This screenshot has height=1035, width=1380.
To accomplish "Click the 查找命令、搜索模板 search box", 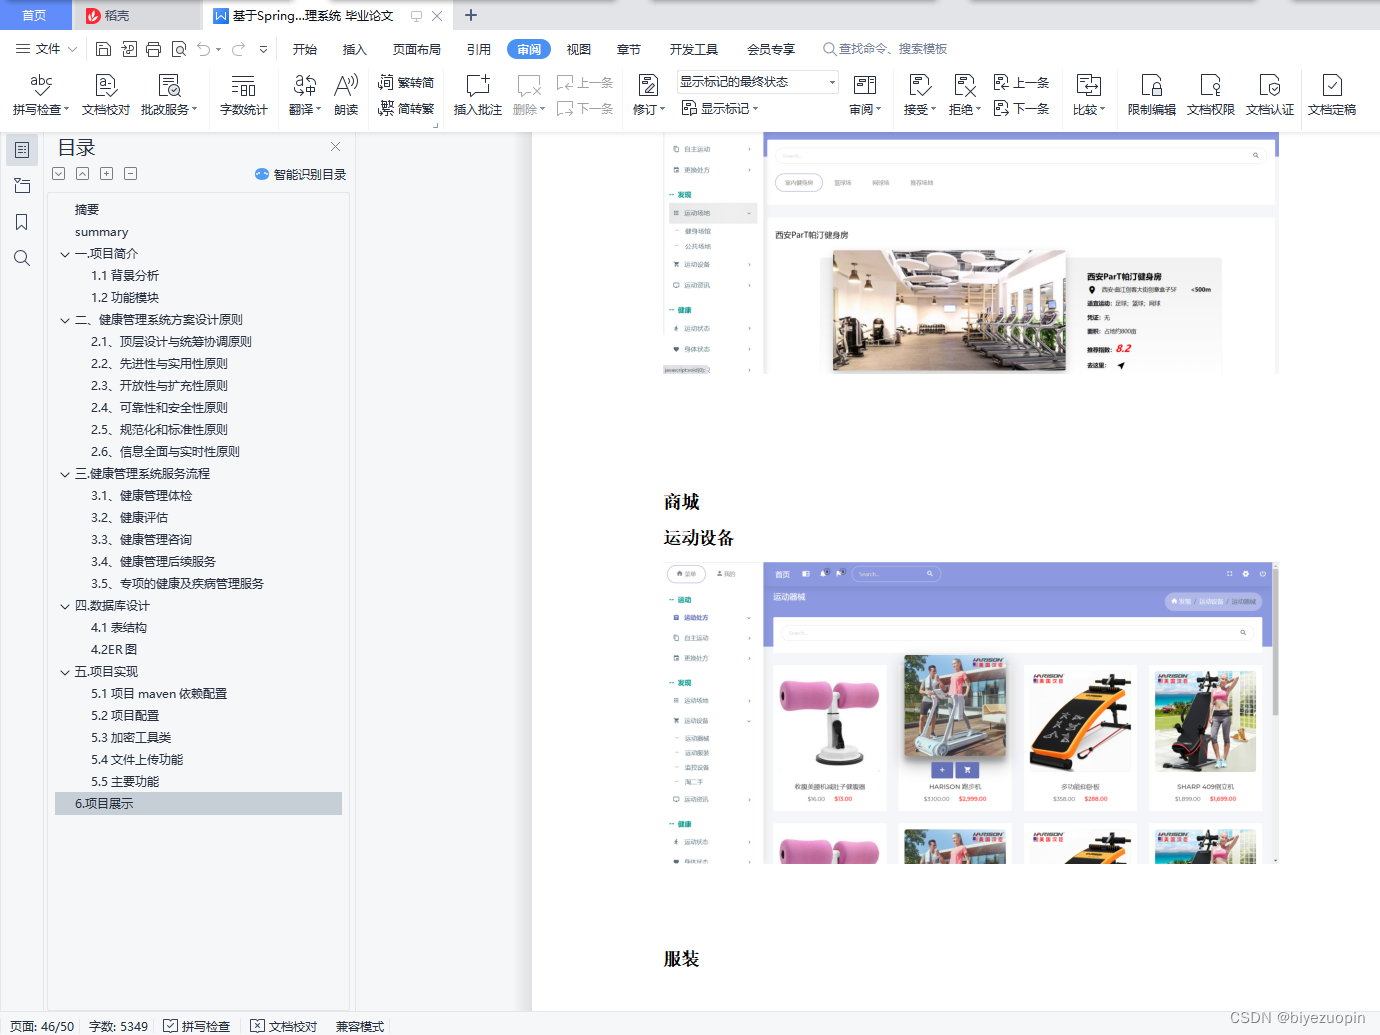I will (x=885, y=49).
